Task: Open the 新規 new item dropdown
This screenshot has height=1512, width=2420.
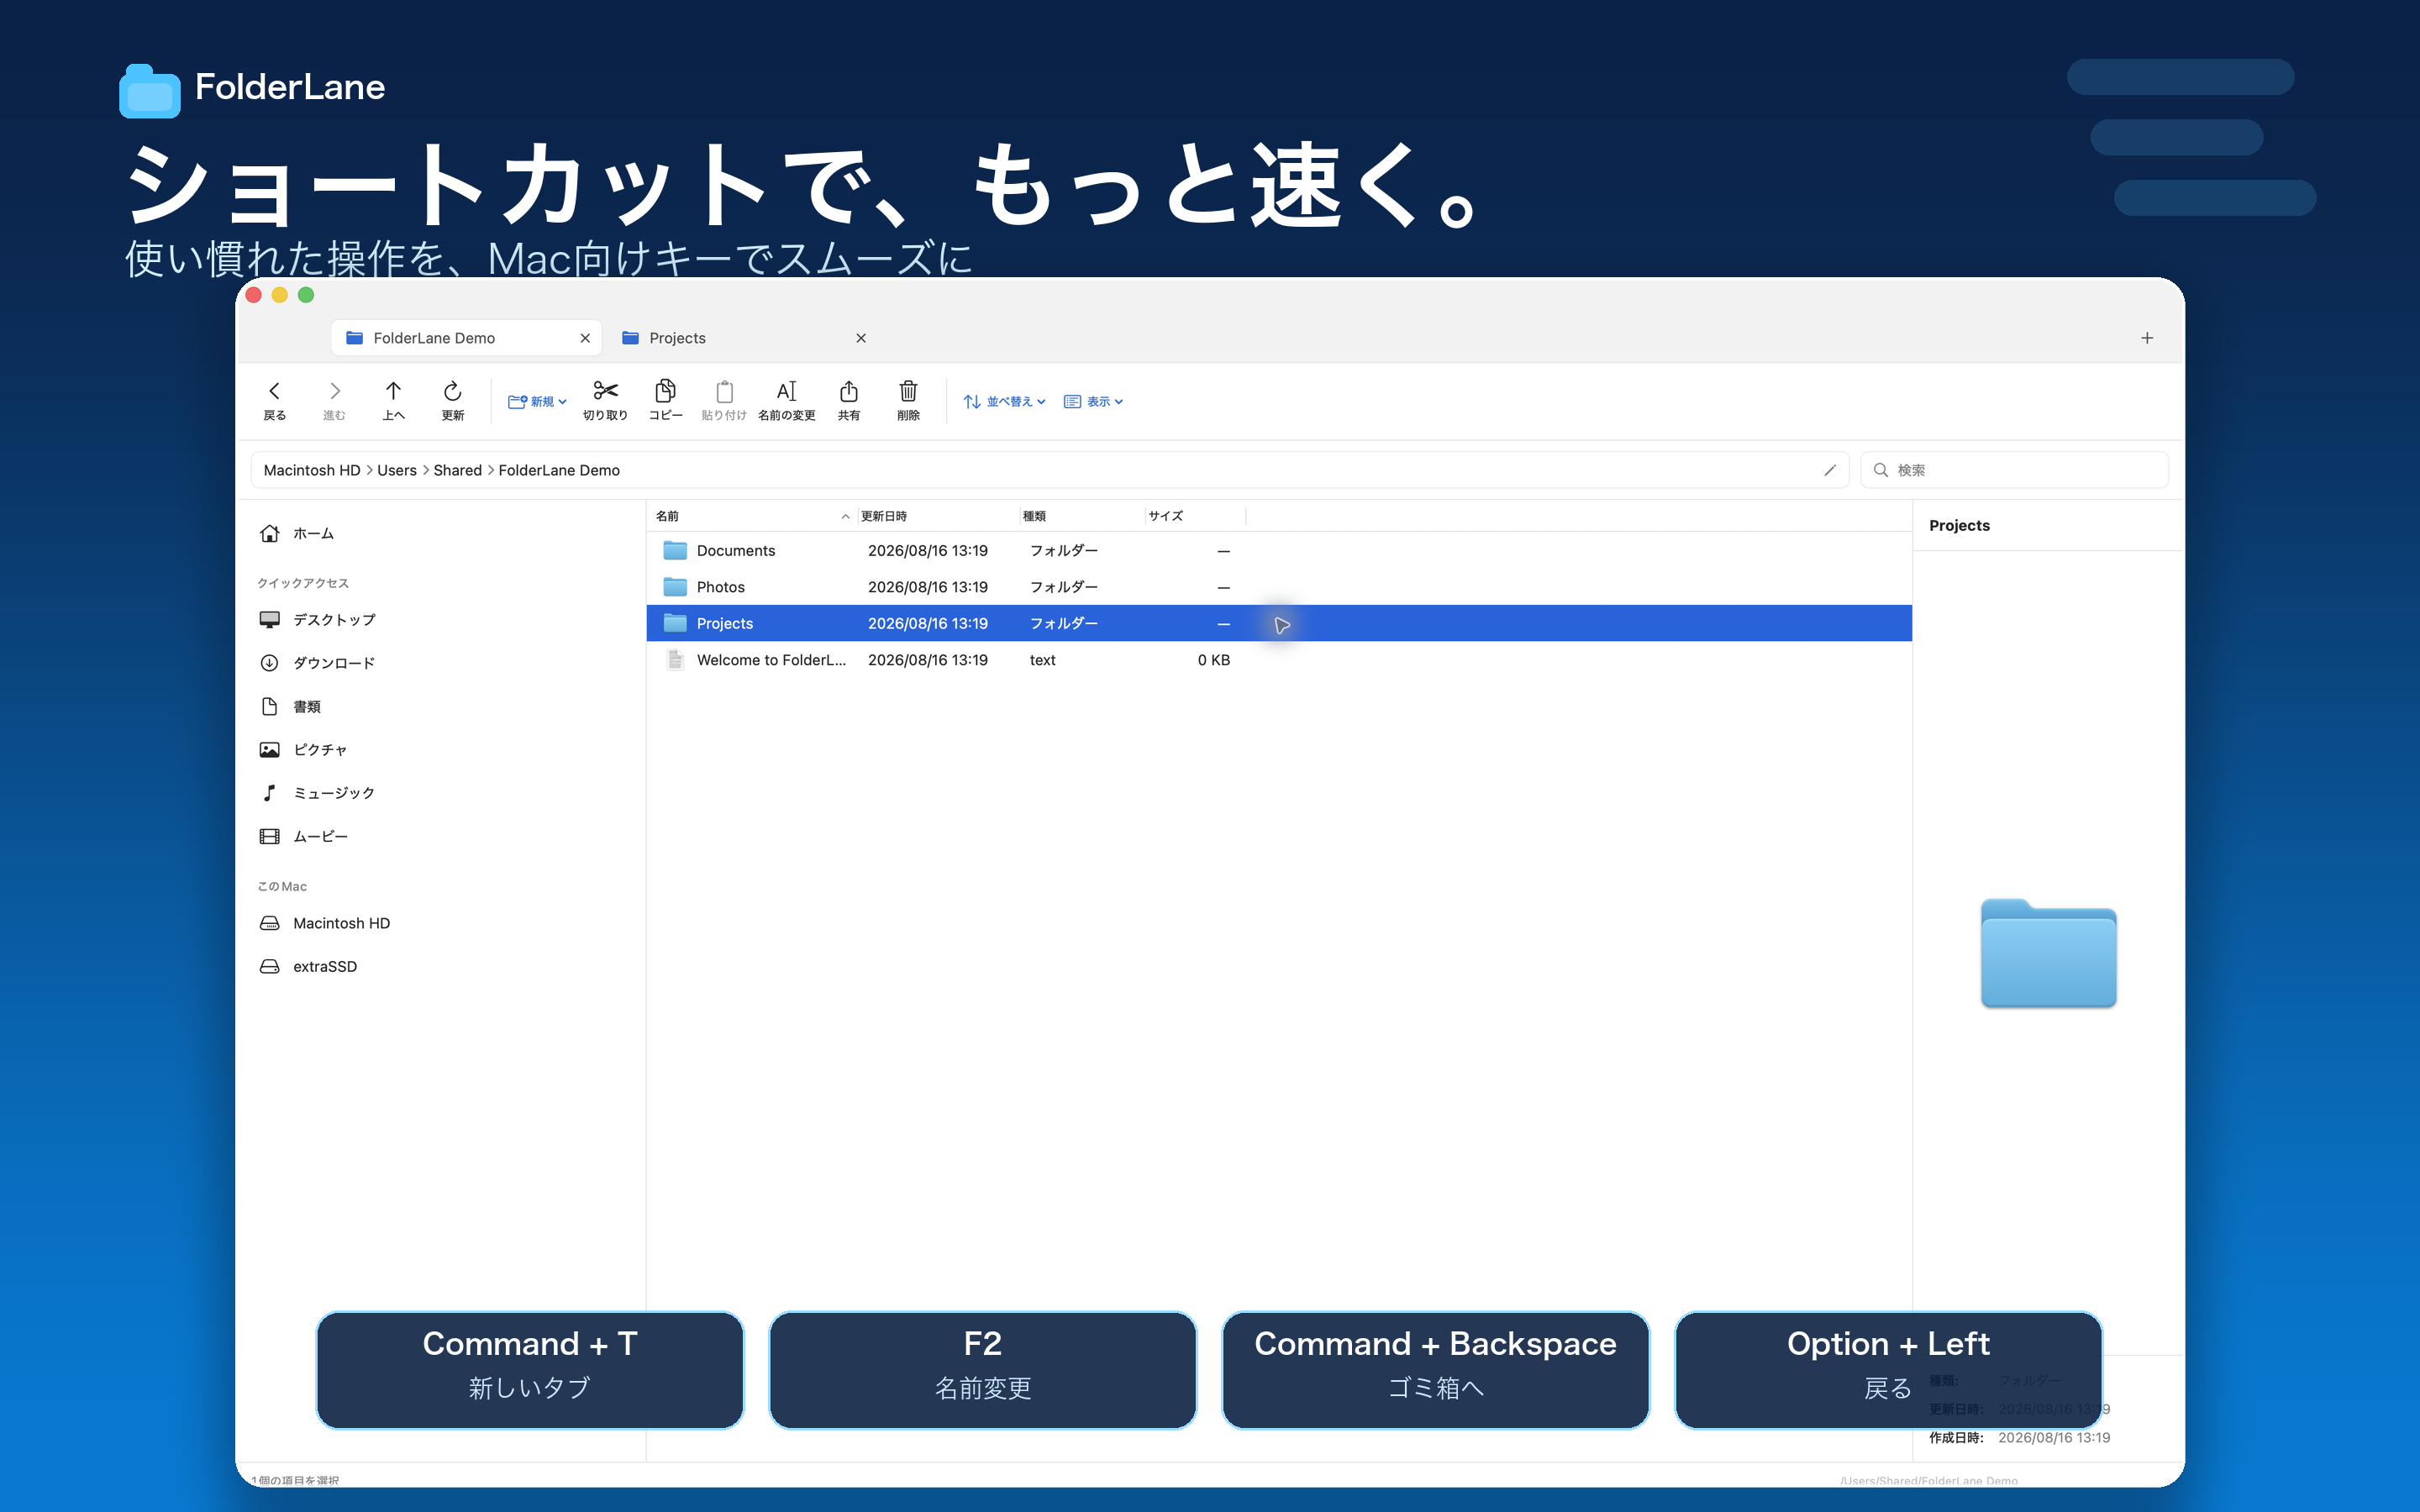Action: 537,401
